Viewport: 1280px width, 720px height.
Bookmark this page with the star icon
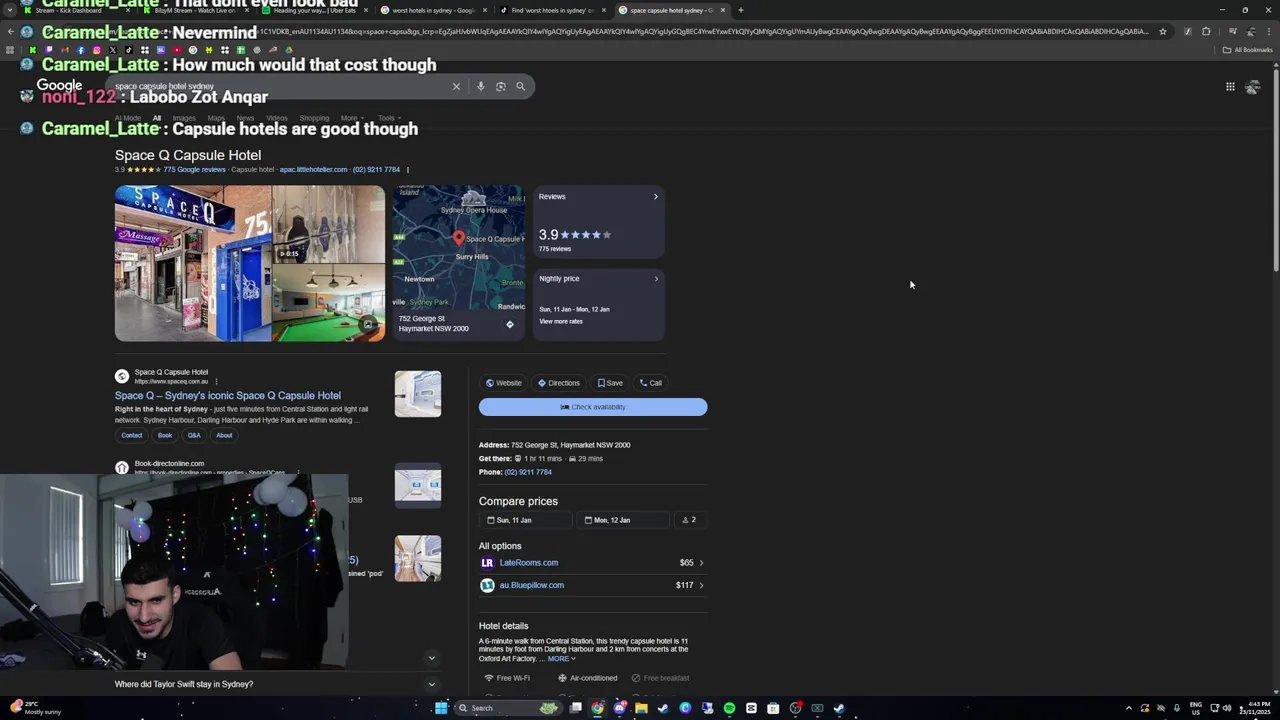1162,31
